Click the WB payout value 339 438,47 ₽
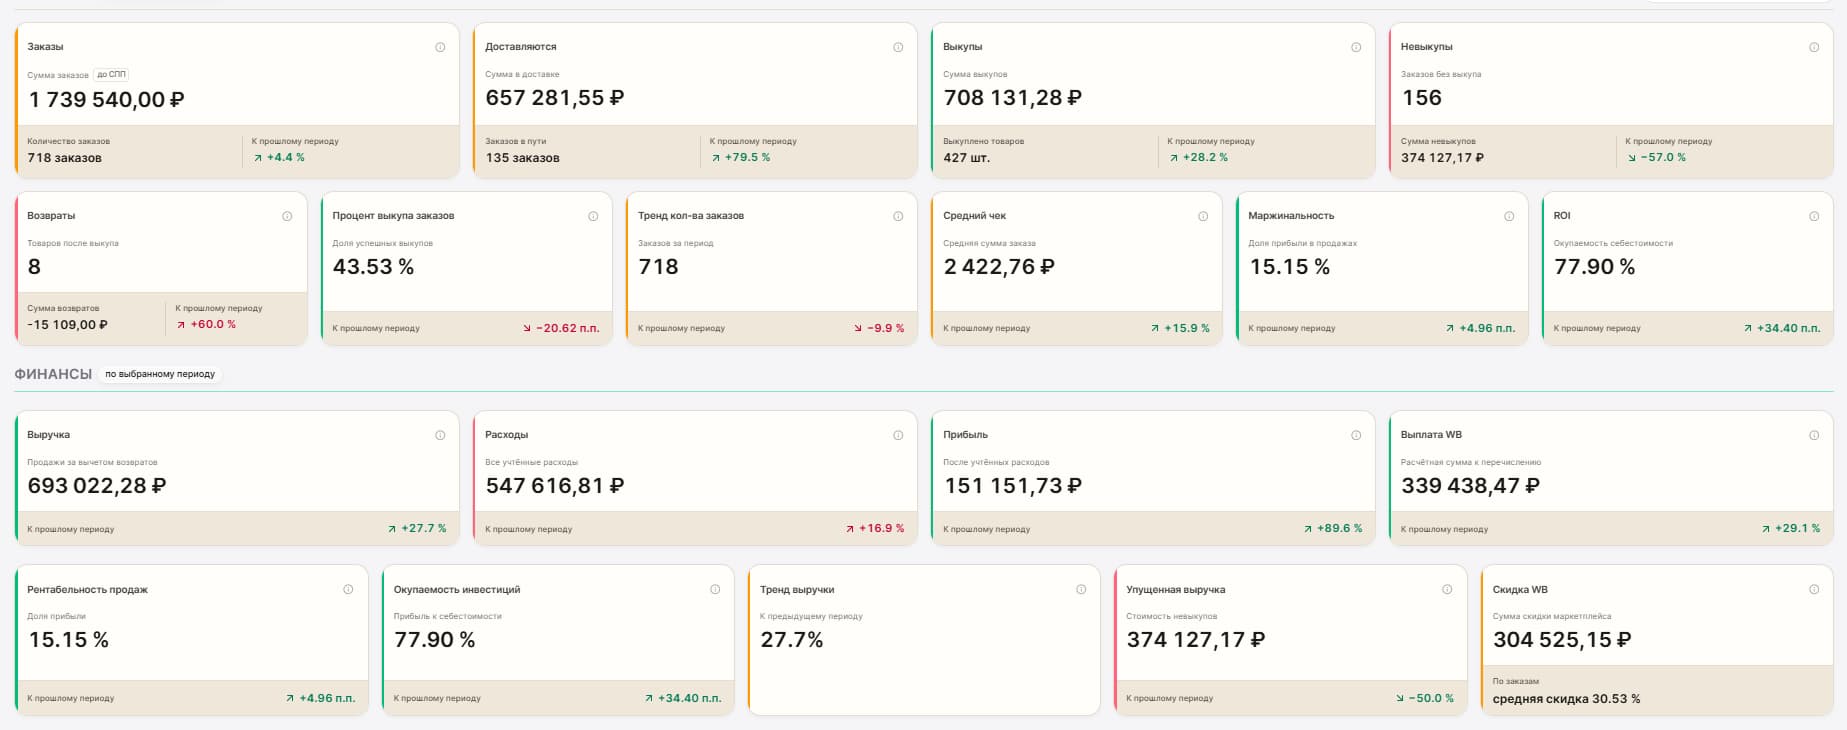This screenshot has height=730, width=1847. [x=1470, y=486]
